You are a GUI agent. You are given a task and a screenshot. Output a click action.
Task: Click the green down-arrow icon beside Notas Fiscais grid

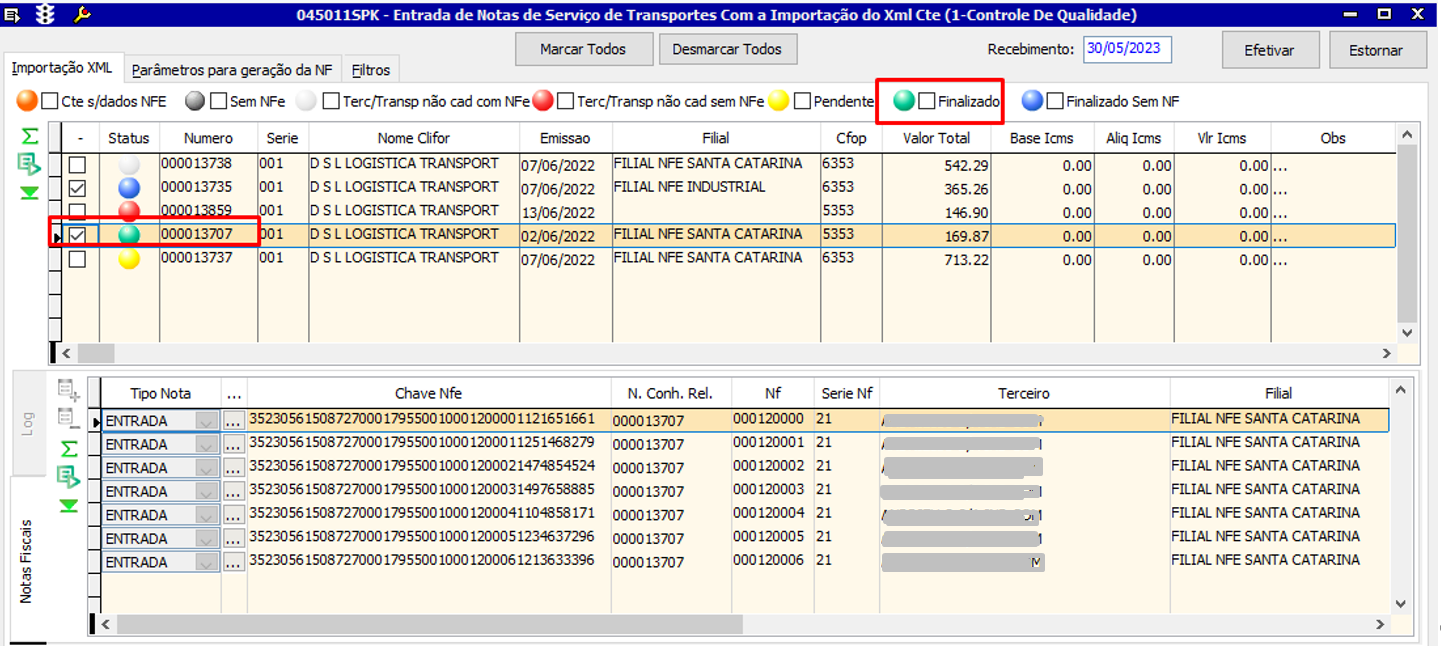68,506
